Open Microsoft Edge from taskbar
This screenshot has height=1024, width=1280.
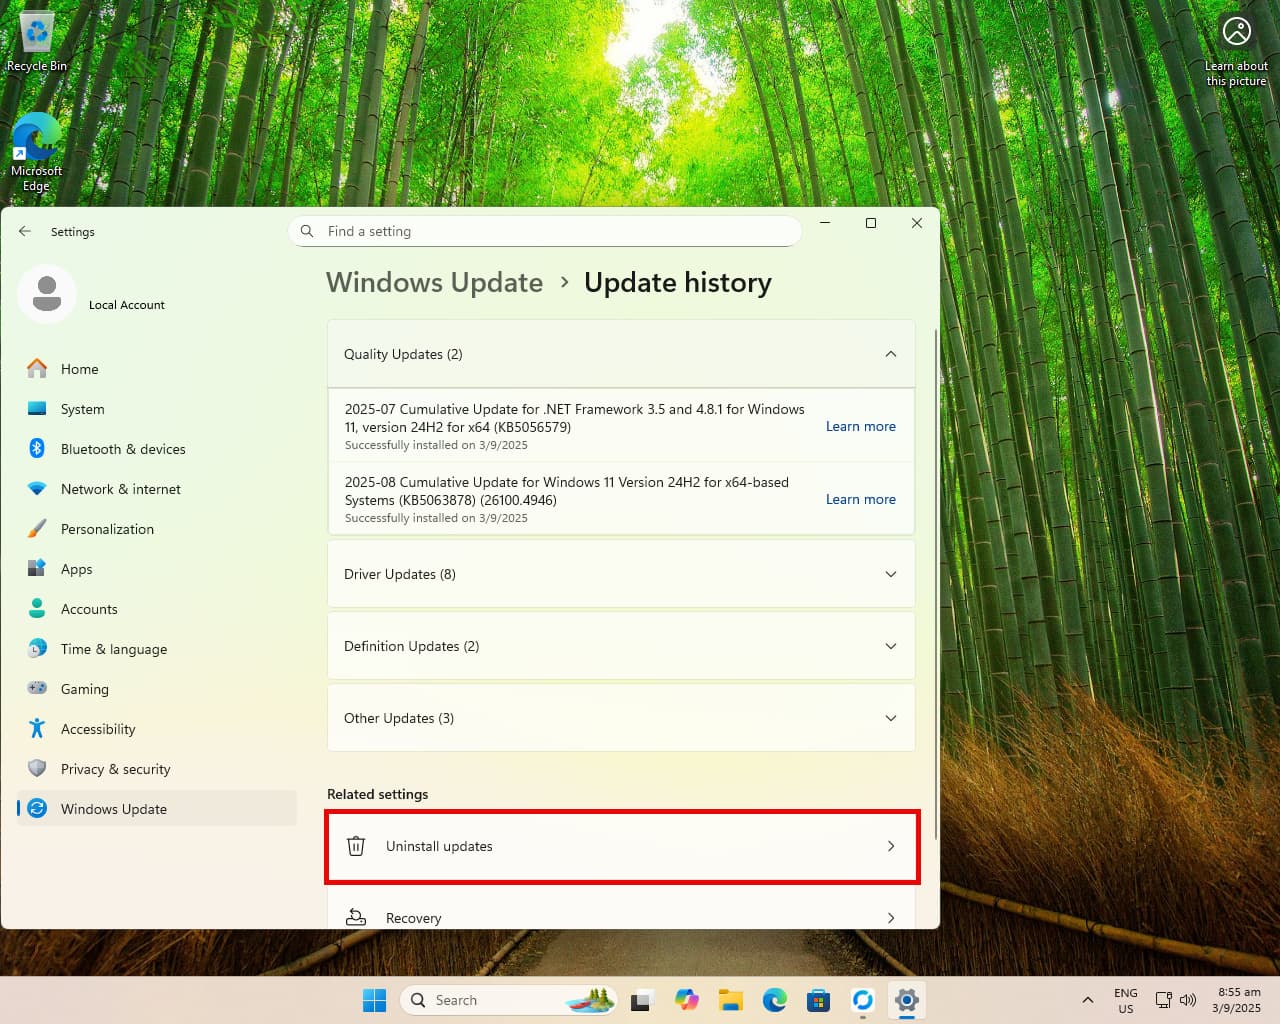click(x=775, y=1000)
